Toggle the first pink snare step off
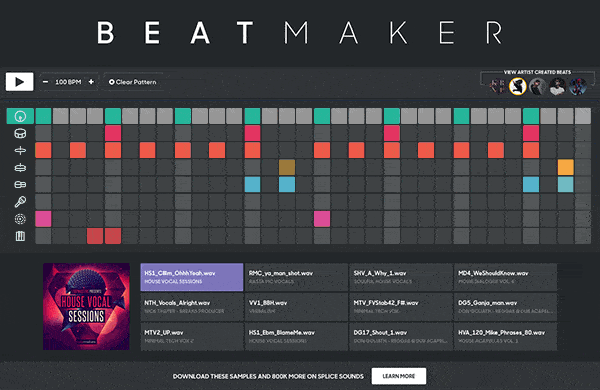The width and height of the screenshot is (600, 390). pos(113,133)
